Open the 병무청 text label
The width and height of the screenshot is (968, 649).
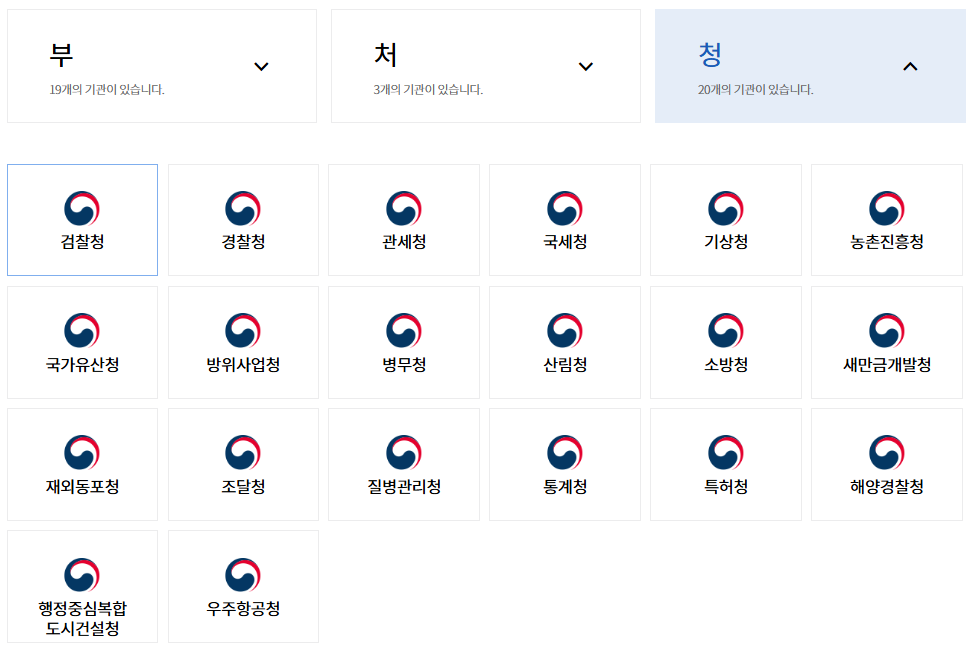[x=404, y=364]
